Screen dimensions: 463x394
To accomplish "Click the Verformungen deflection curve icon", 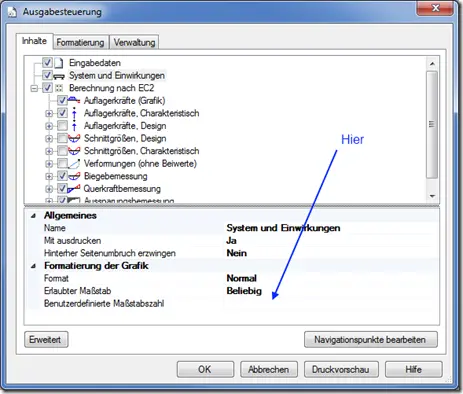I will (74, 163).
